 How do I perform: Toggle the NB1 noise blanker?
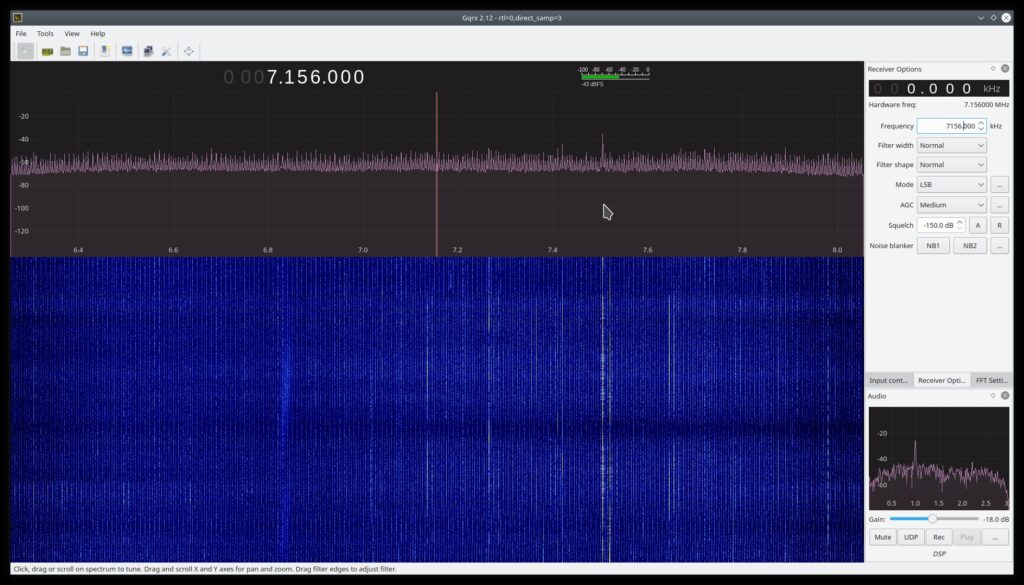pos(932,245)
